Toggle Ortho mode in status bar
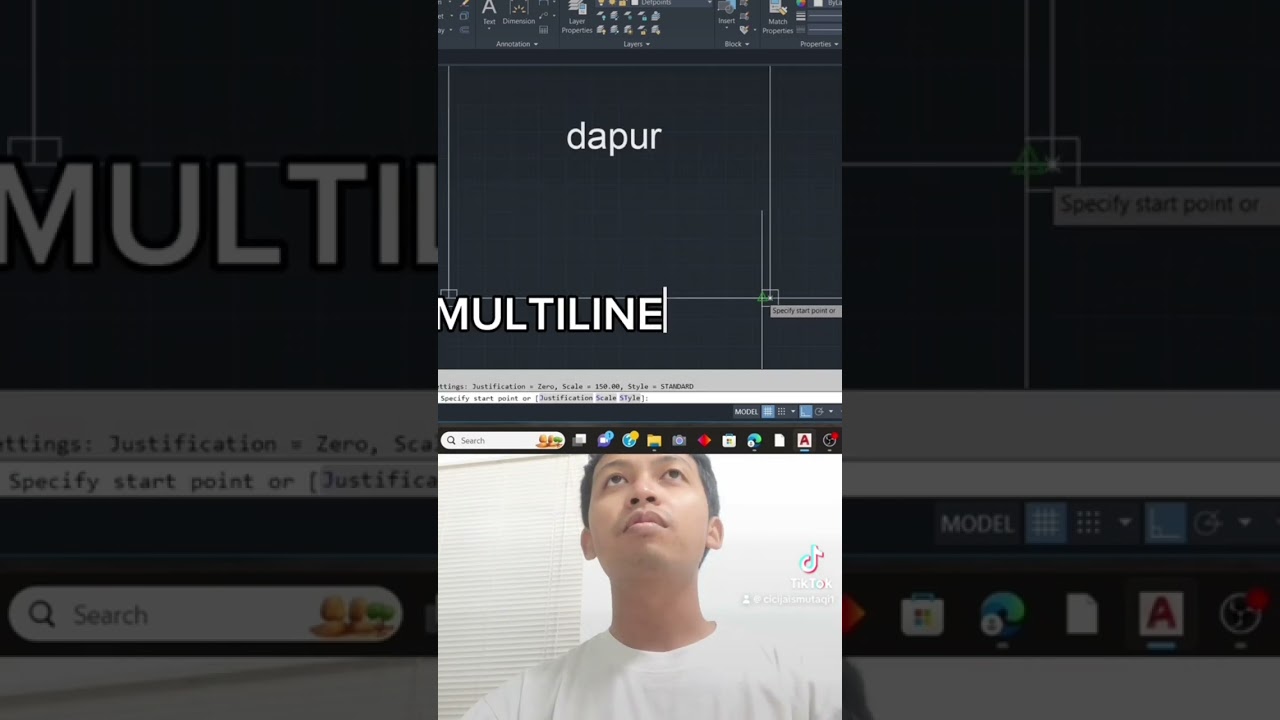Viewport: 1280px width, 720px height. (x=805, y=411)
